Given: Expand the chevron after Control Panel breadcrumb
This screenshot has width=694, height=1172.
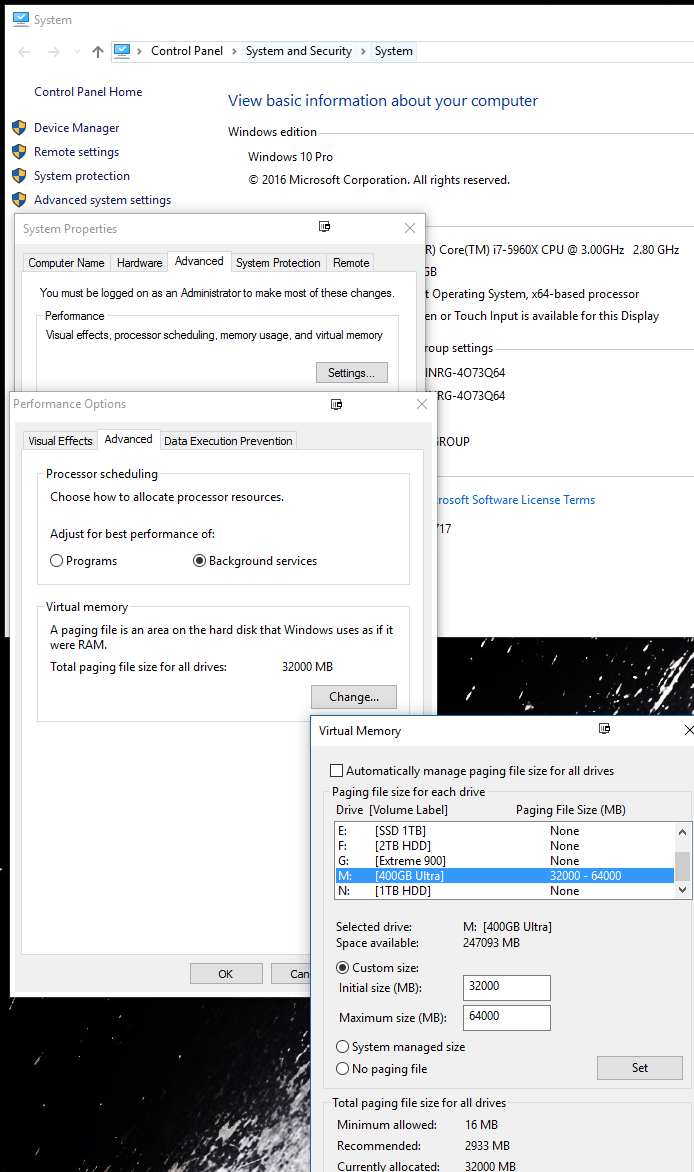Looking at the screenshot, I should point(234,51).
